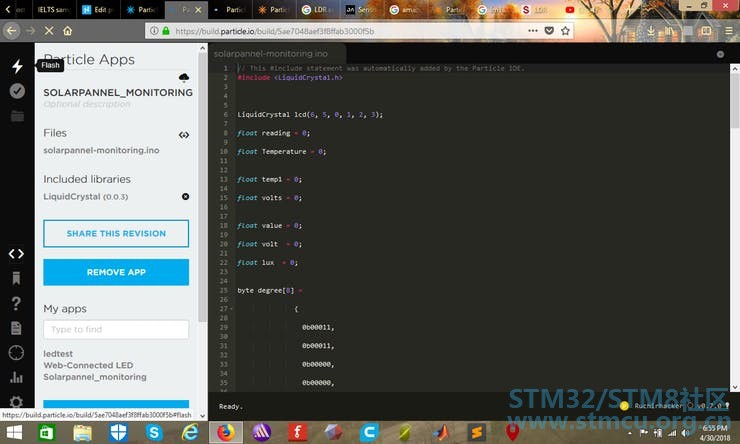Screen dimensions: 740x444
Task: Click the Verify checkmark icon in sidebar
Action: click(x=16, y=91)
